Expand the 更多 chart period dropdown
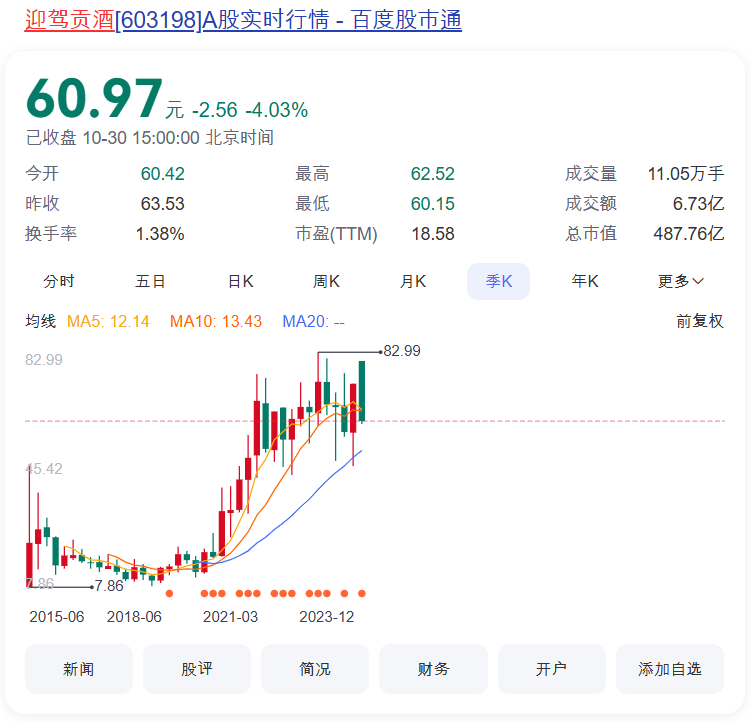 pyautogui.click(x=680, y=281)
